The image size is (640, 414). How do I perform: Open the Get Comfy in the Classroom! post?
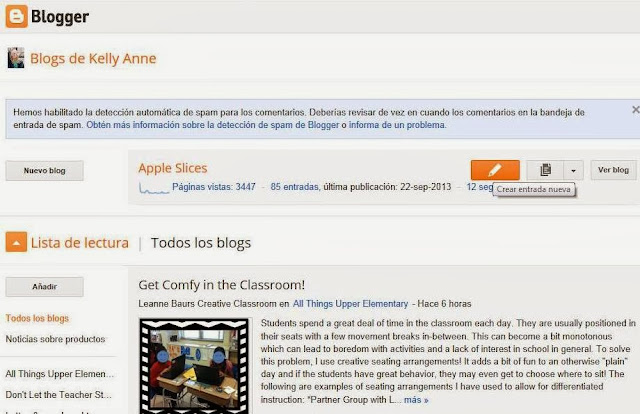point(222,285)
